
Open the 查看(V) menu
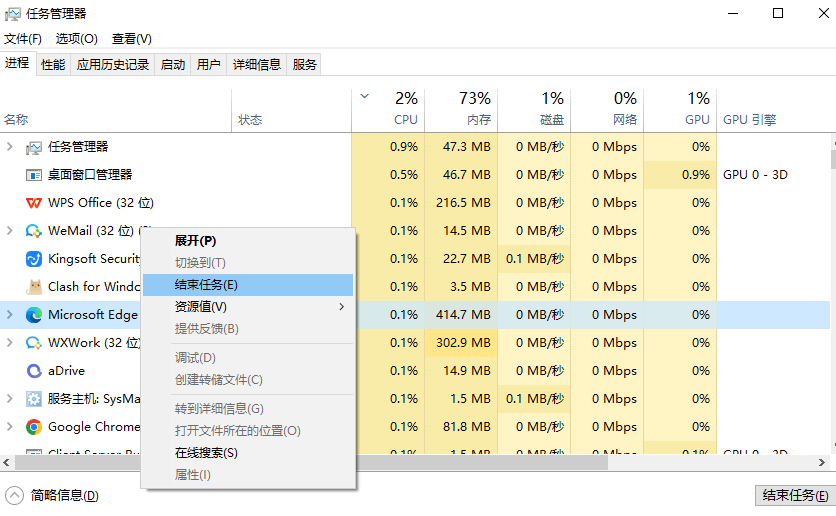coord(132,39)
